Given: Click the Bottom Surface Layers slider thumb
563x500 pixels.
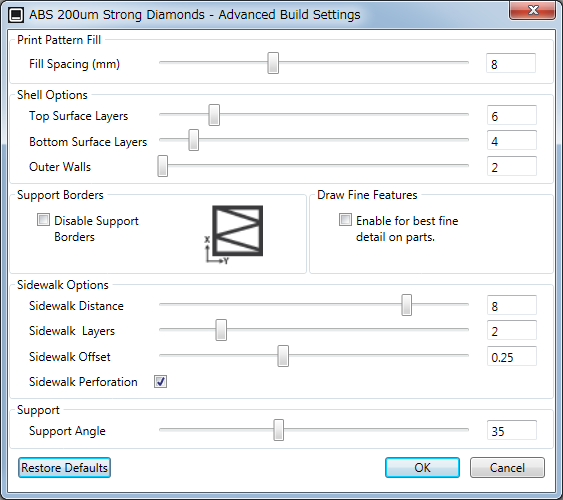Looking at the screenshot, I should (x=194, y=140).
